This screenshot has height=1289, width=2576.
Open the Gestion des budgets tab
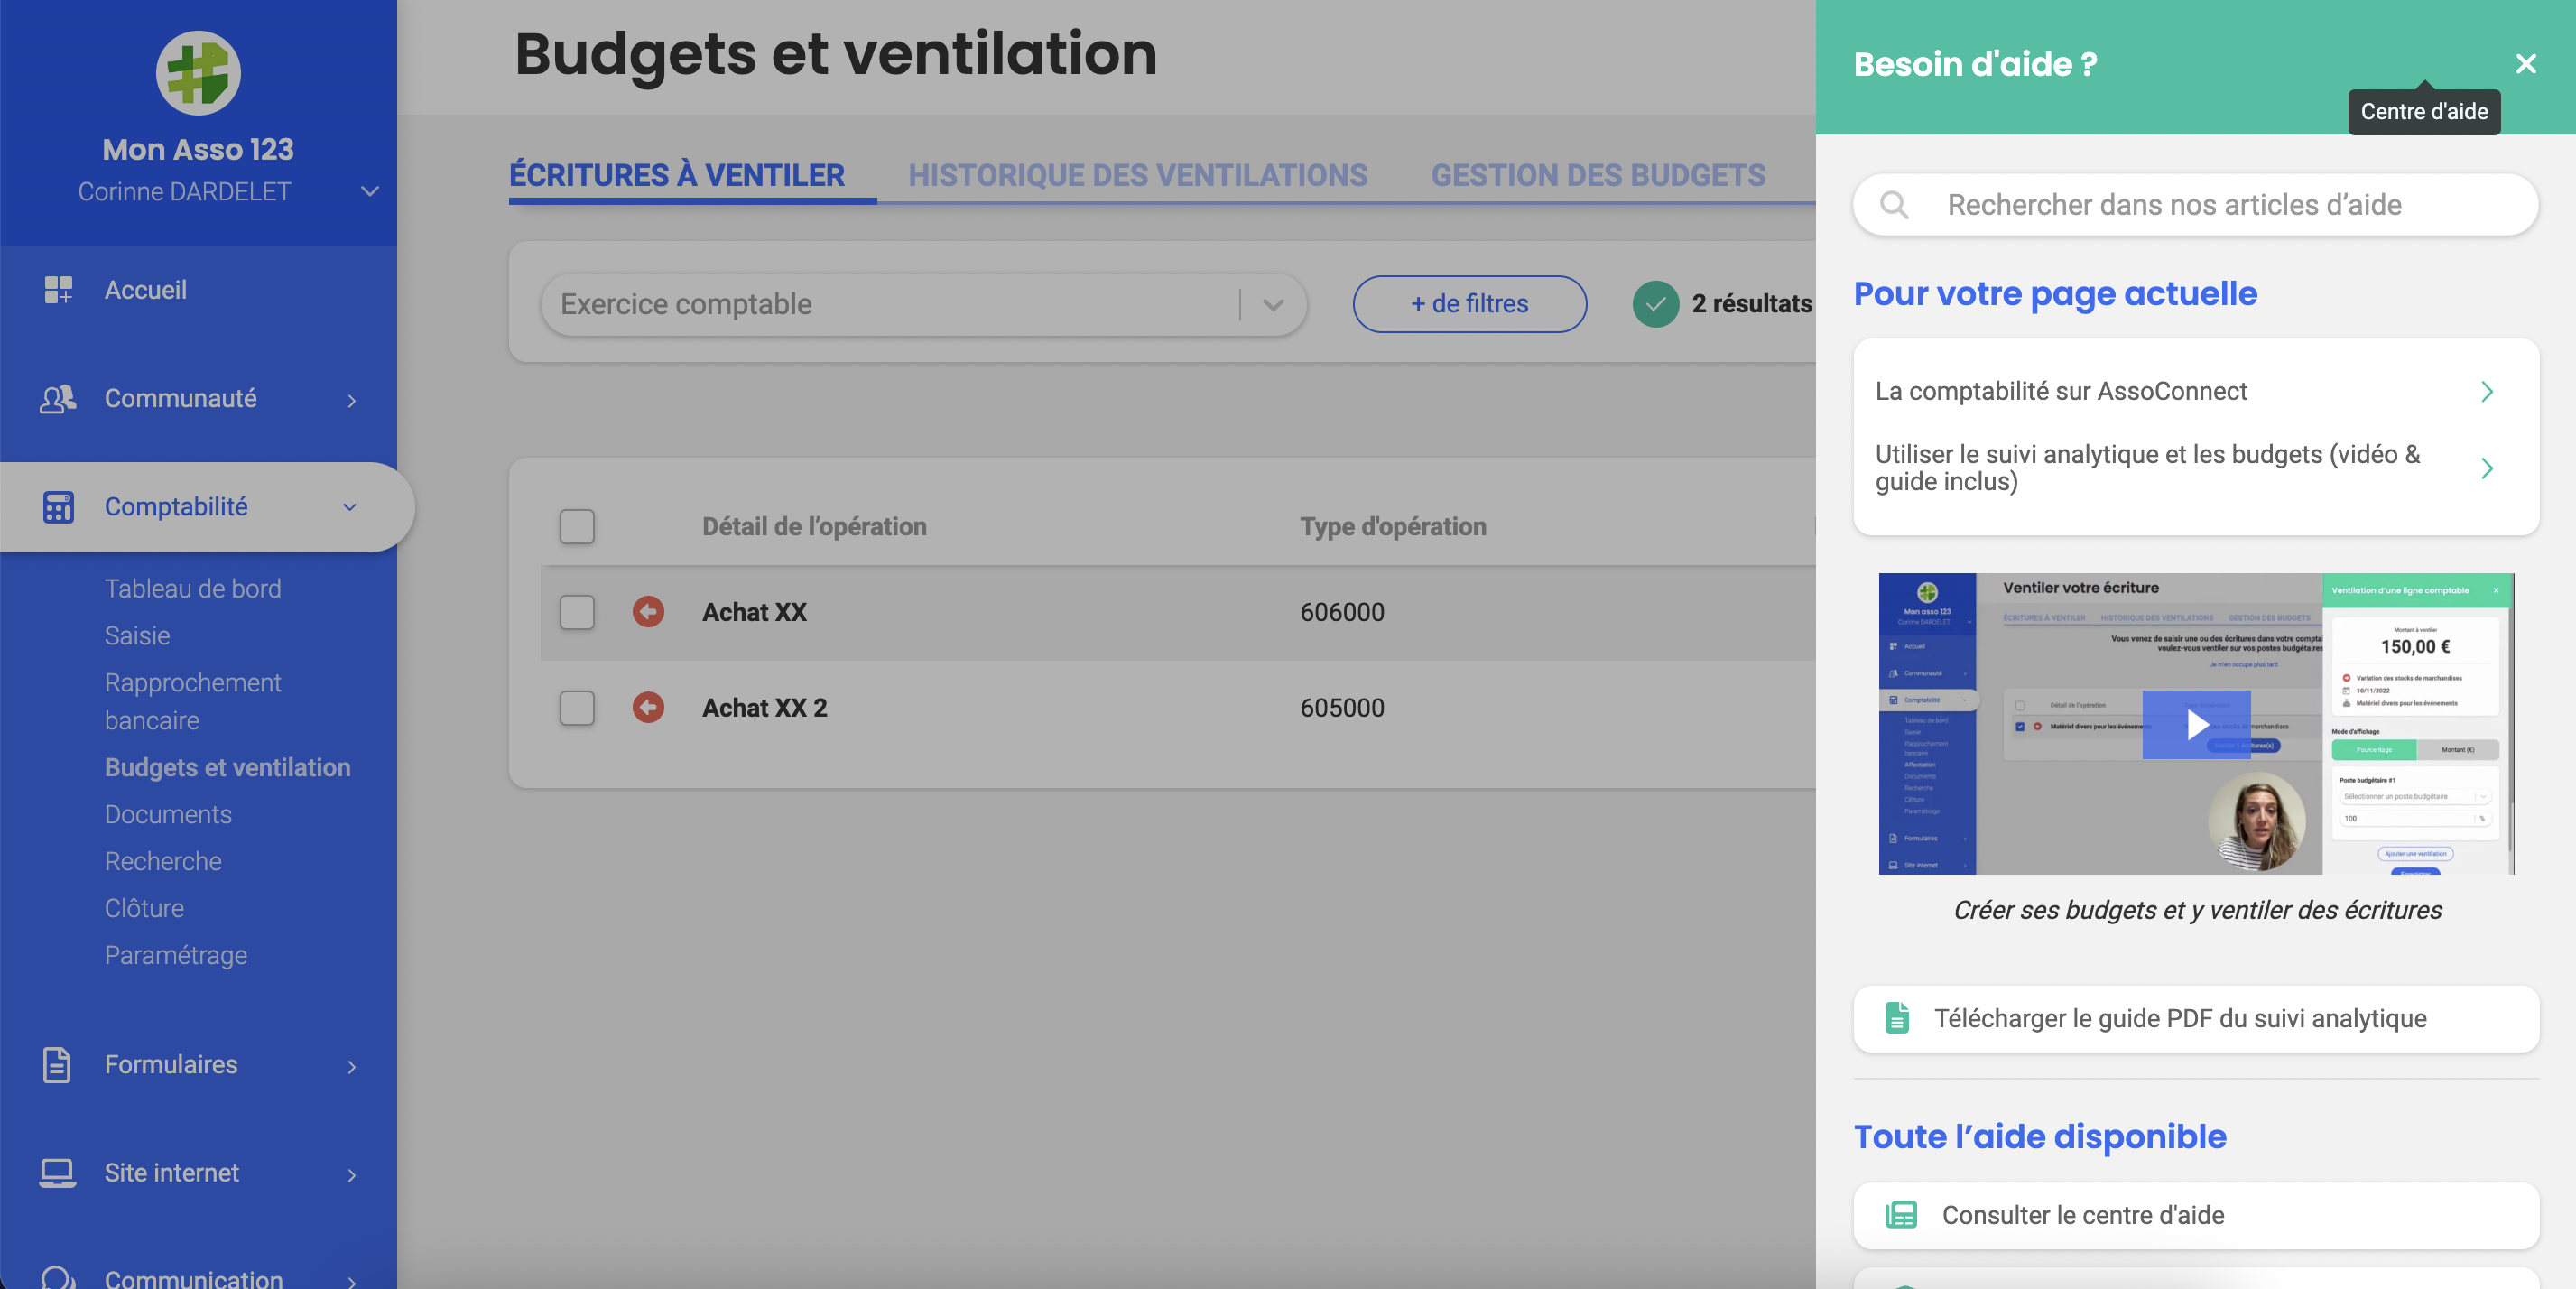point(1597,175)
